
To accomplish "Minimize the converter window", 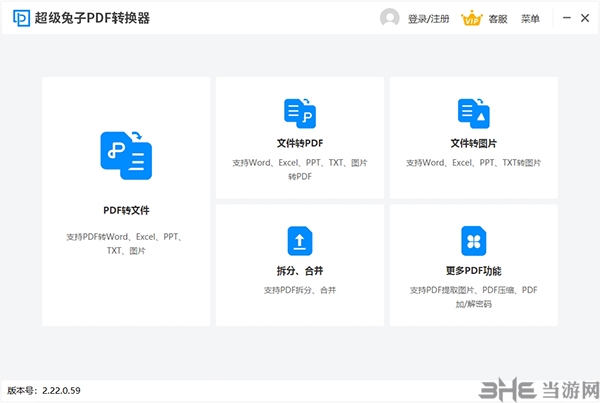I will pos(567,18).
